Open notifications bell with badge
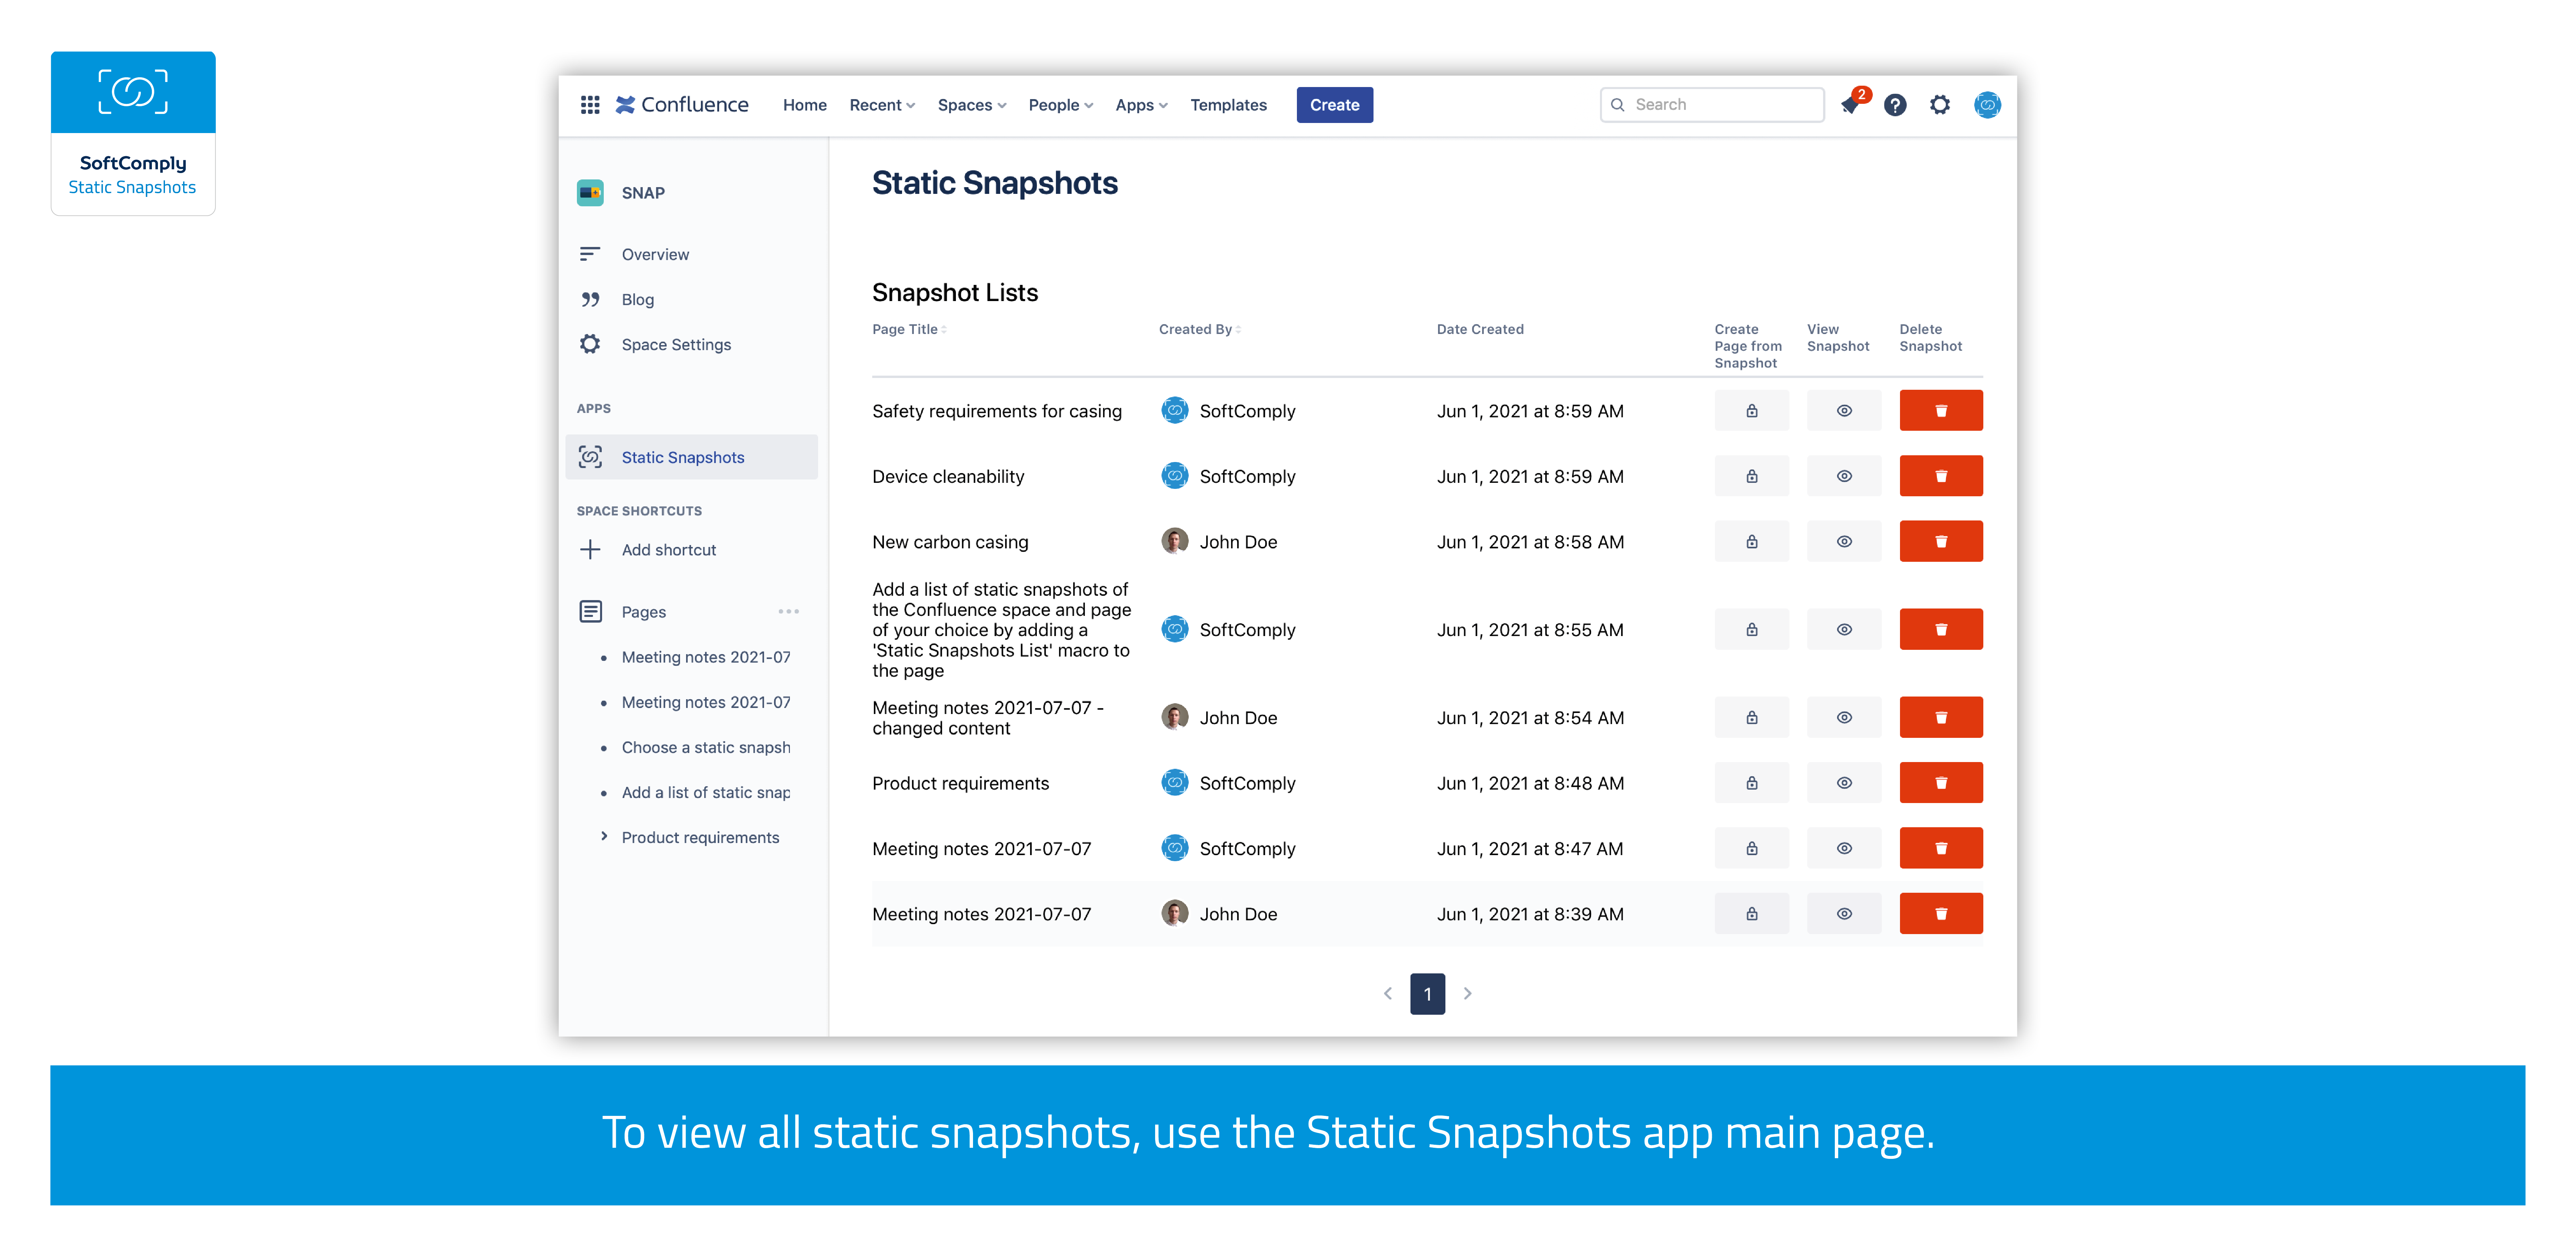 1850,105
